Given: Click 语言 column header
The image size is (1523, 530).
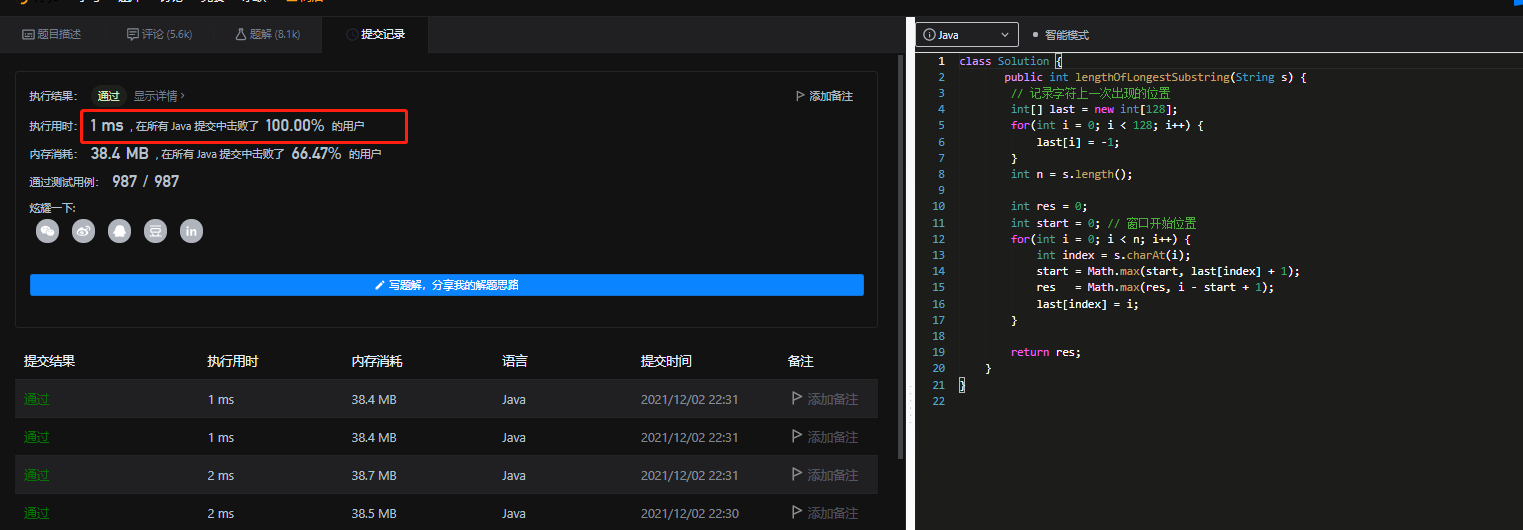Looking at the screenshot, I should coord(515,361).
